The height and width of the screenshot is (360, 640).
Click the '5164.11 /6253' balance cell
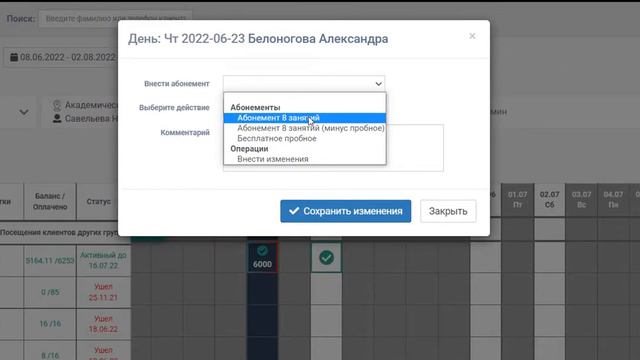pos(50,260)
